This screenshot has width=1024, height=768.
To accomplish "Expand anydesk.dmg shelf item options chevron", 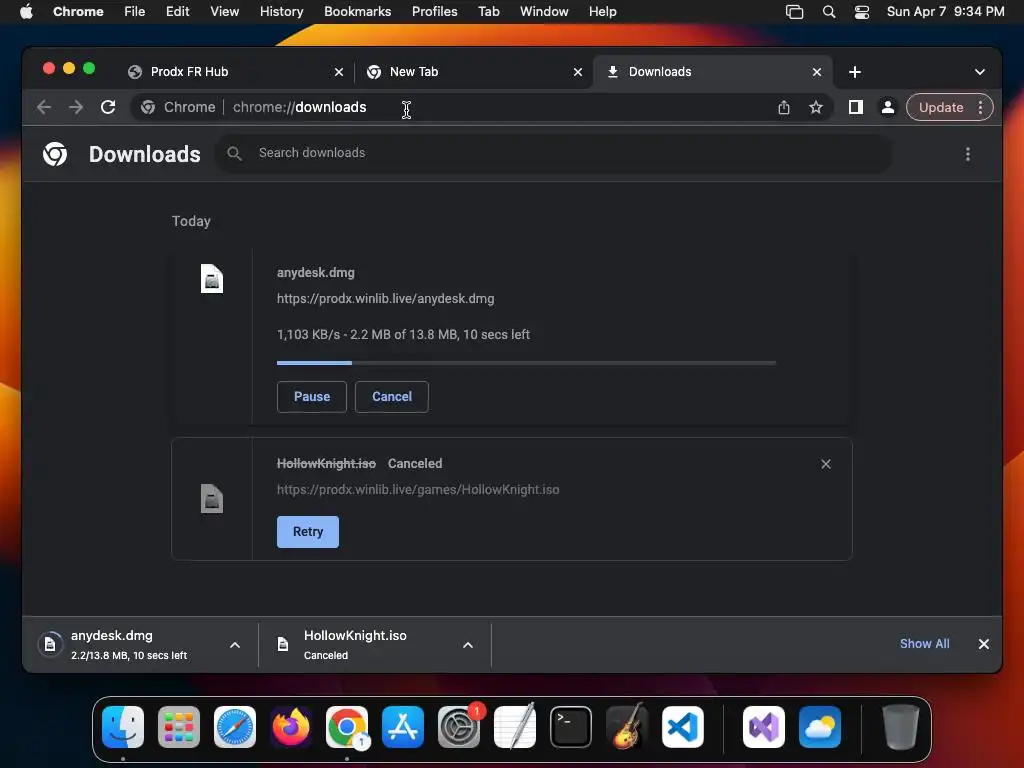I will [235, 645].
